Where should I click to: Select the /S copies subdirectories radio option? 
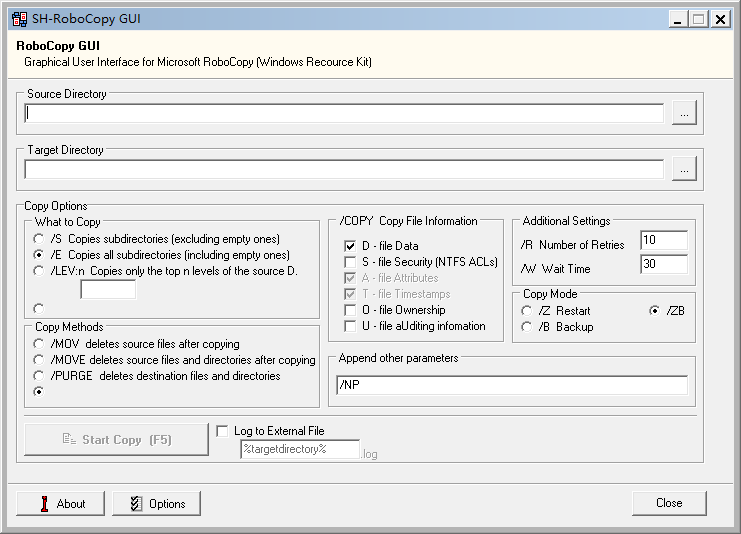tap(39, 239)
